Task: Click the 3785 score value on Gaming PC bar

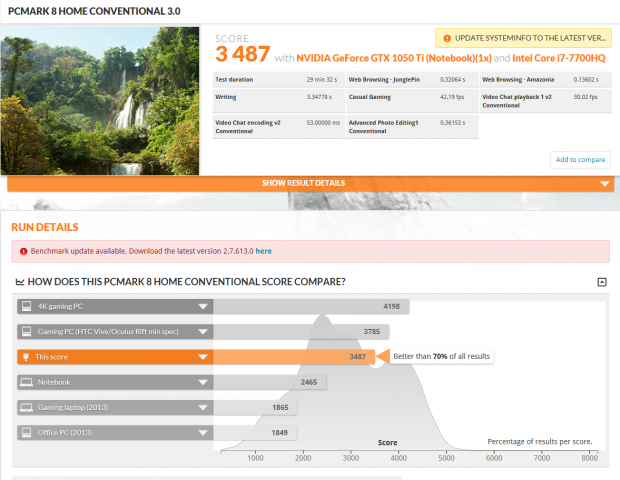Action: 372,332
